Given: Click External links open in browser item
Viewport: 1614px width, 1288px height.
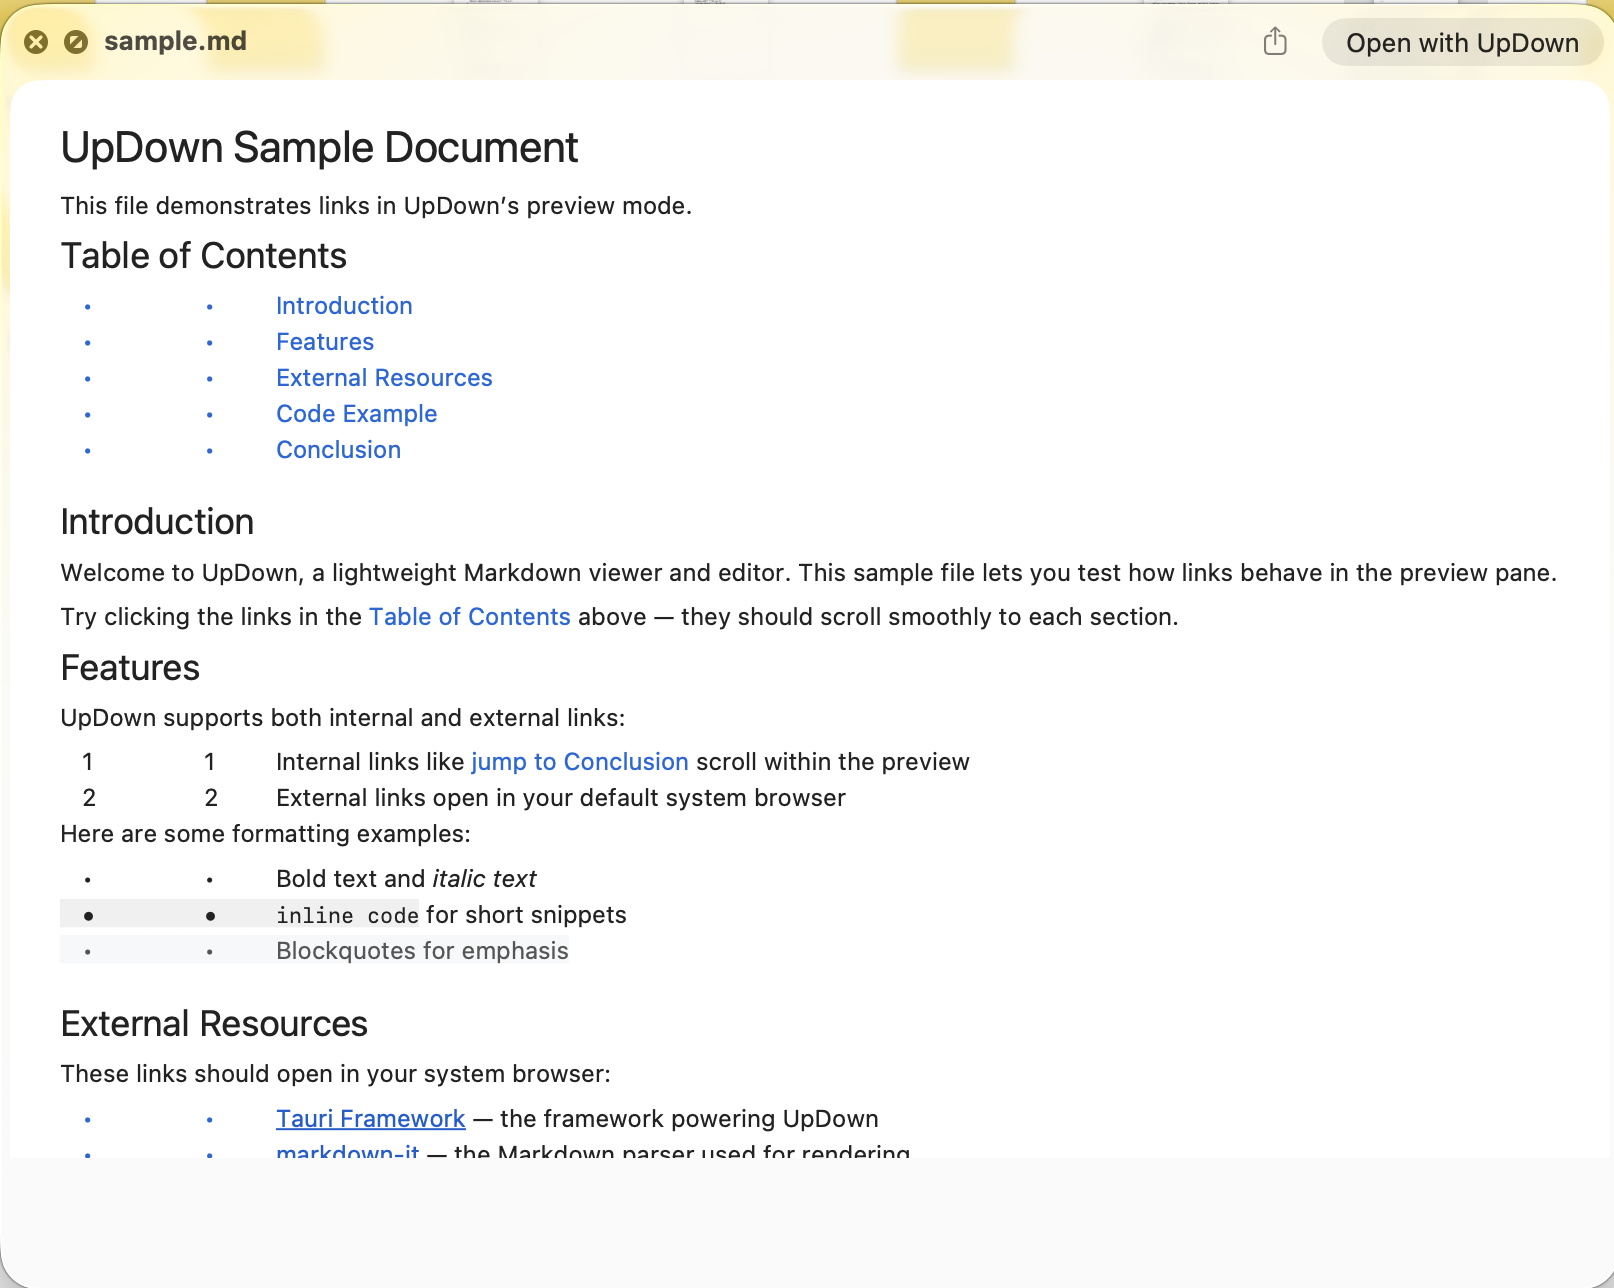Looking at the screenshot, I should (561, 798).
